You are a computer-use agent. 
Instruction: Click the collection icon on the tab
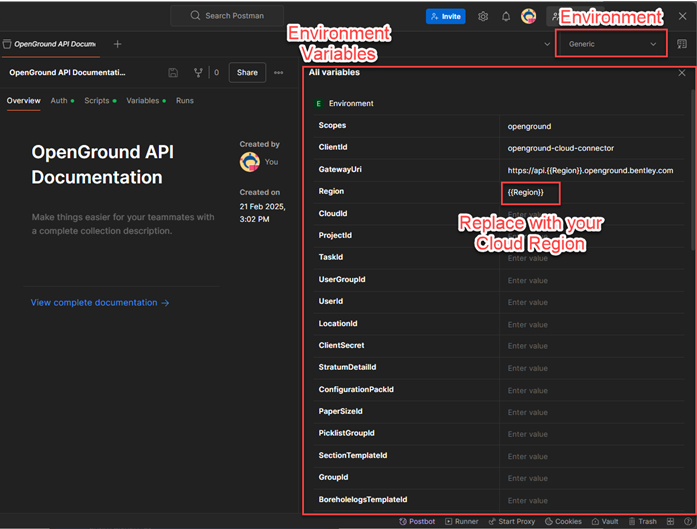pos(7,44)
